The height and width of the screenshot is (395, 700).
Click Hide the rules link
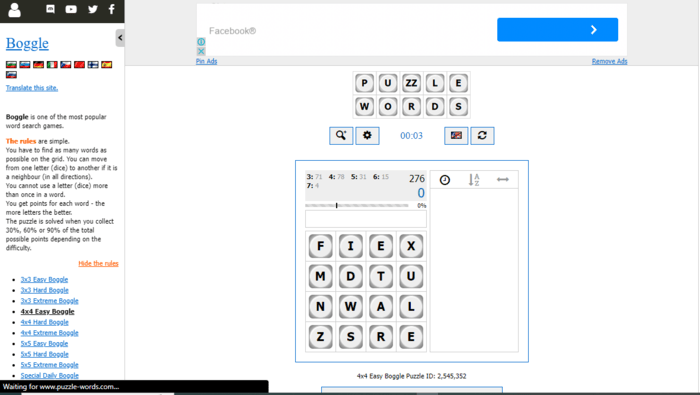click(98, 263)
